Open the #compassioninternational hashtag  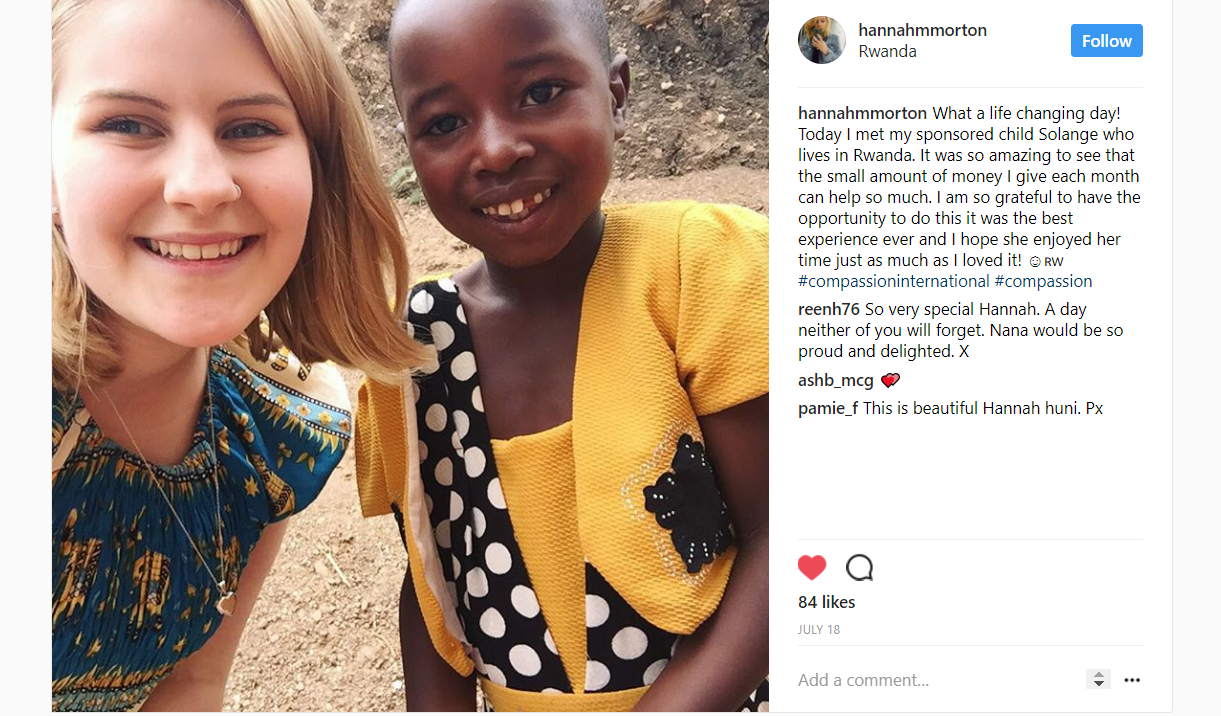coord(894,281)
